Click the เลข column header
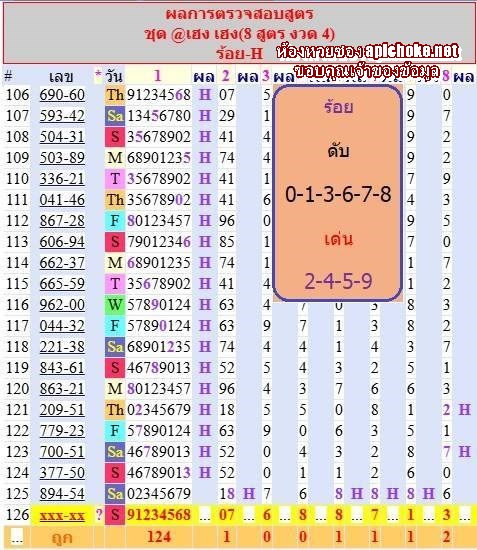 tap(61, 76)
